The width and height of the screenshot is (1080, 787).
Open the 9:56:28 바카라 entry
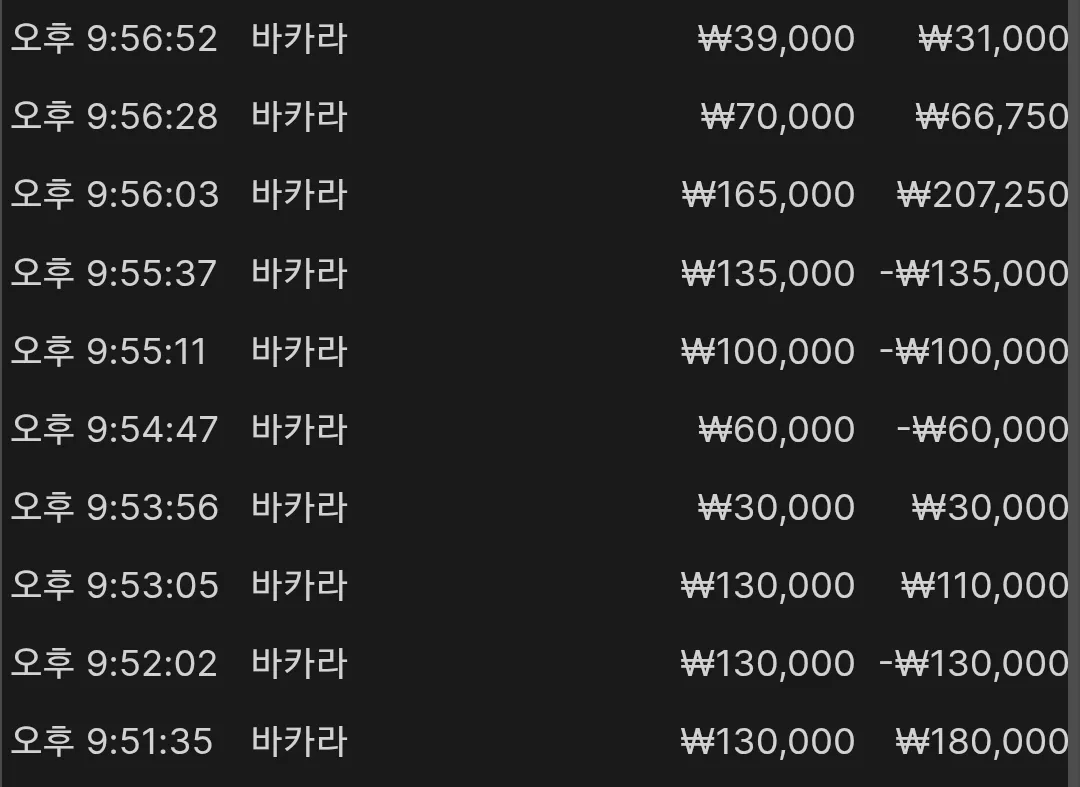[540, 116]
